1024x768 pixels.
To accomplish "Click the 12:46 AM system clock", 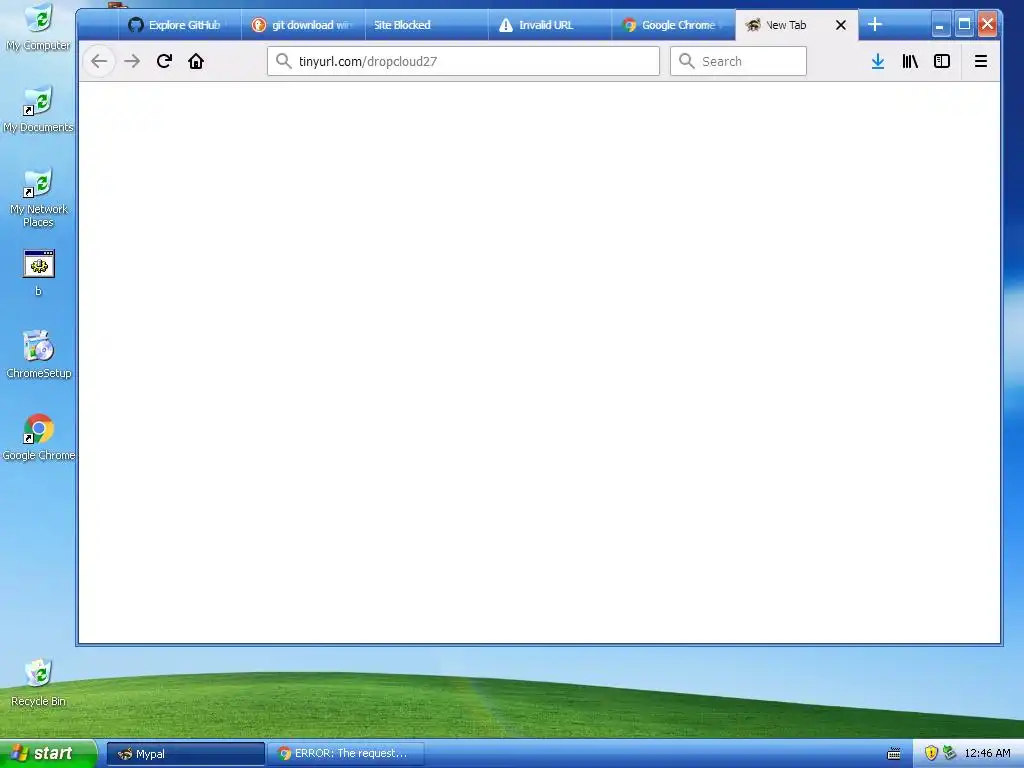I will tap(987, 753).
